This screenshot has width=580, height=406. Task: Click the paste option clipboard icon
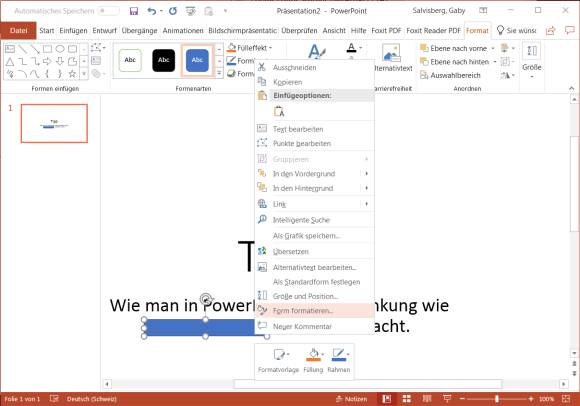coord(279,111)
